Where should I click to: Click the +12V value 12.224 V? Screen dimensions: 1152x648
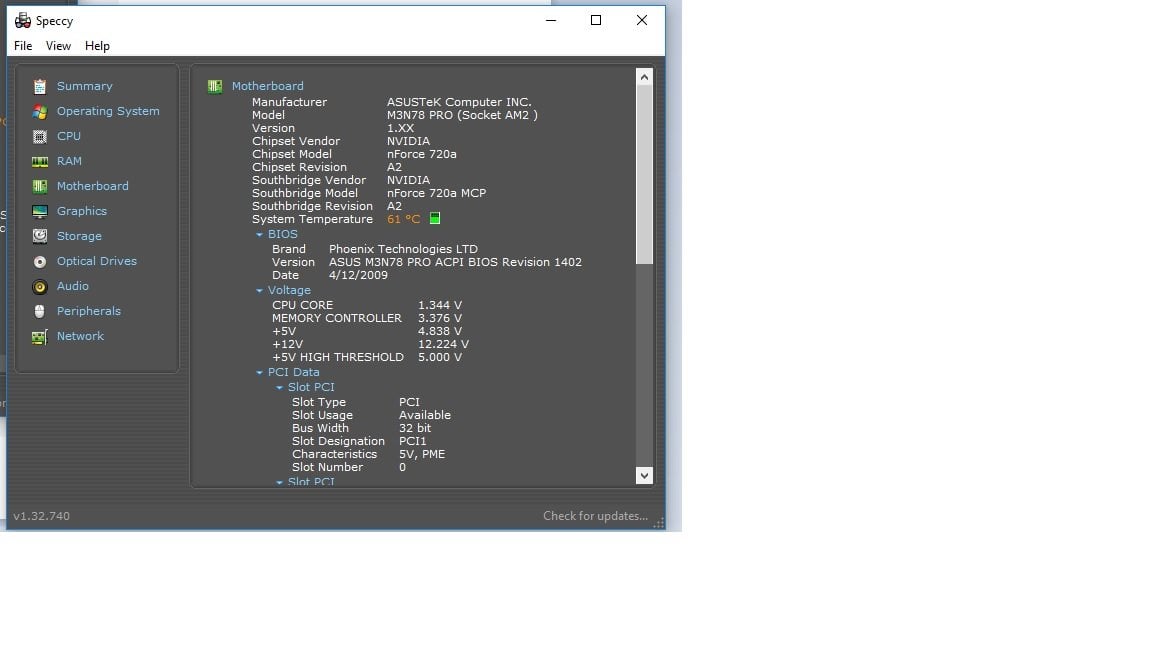(x=443, y=344)
